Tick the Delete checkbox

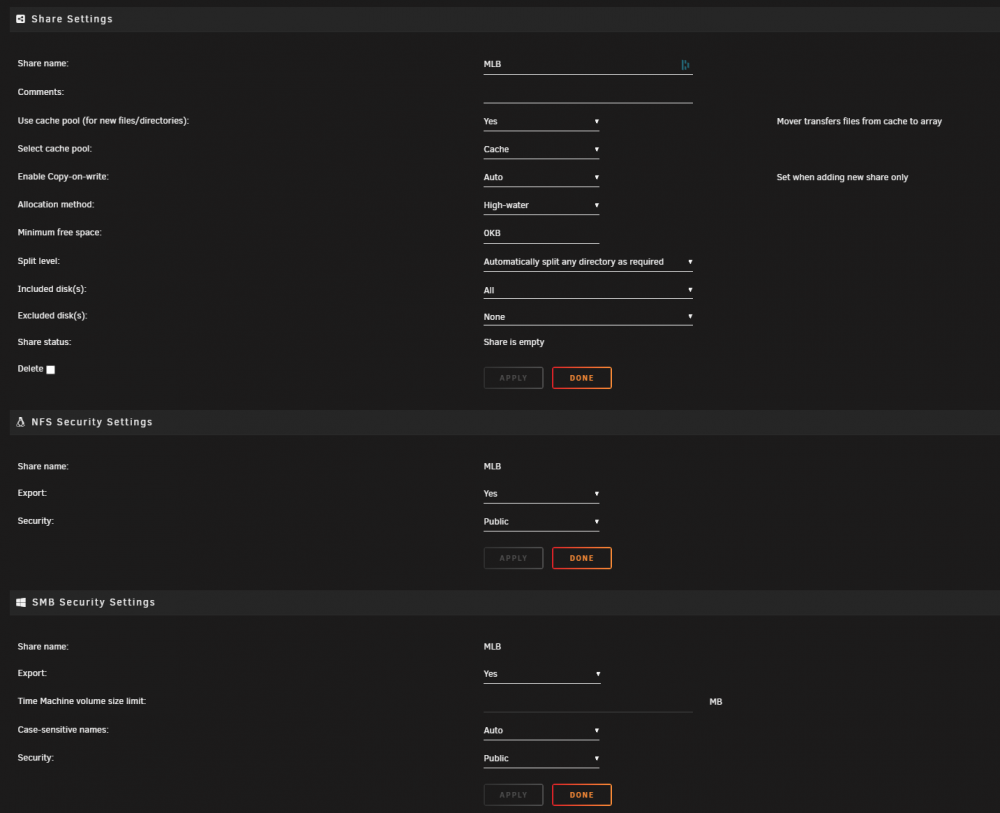tap(51, 370)
